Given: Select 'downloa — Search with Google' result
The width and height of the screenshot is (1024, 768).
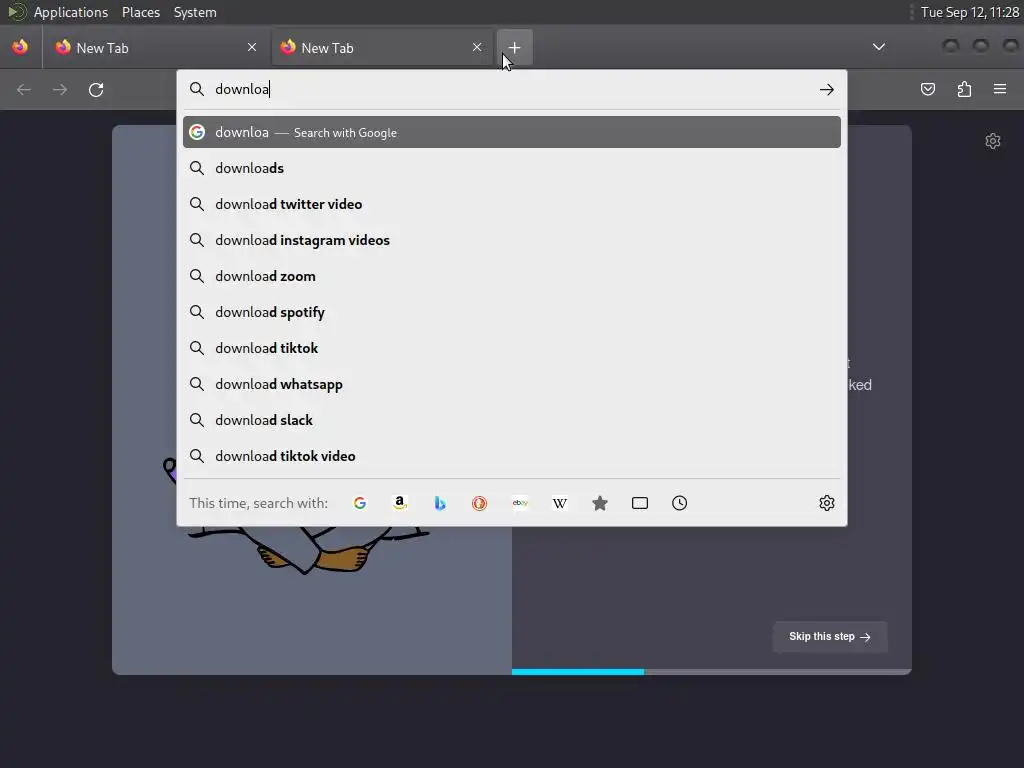Looking at the screenshot, I should (512, 132).
